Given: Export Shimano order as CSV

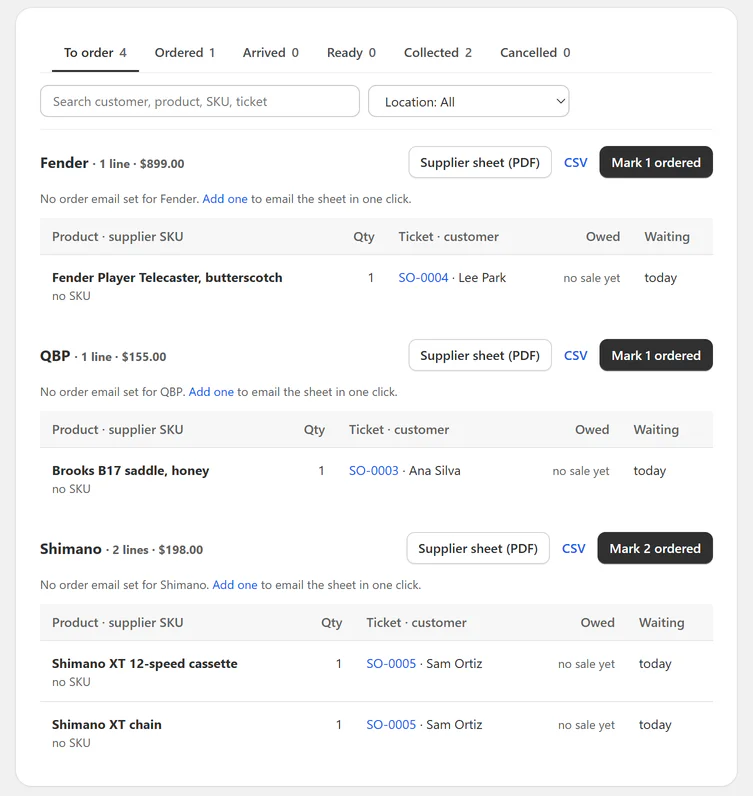Looking at the screenshot, I should point(573,548).
